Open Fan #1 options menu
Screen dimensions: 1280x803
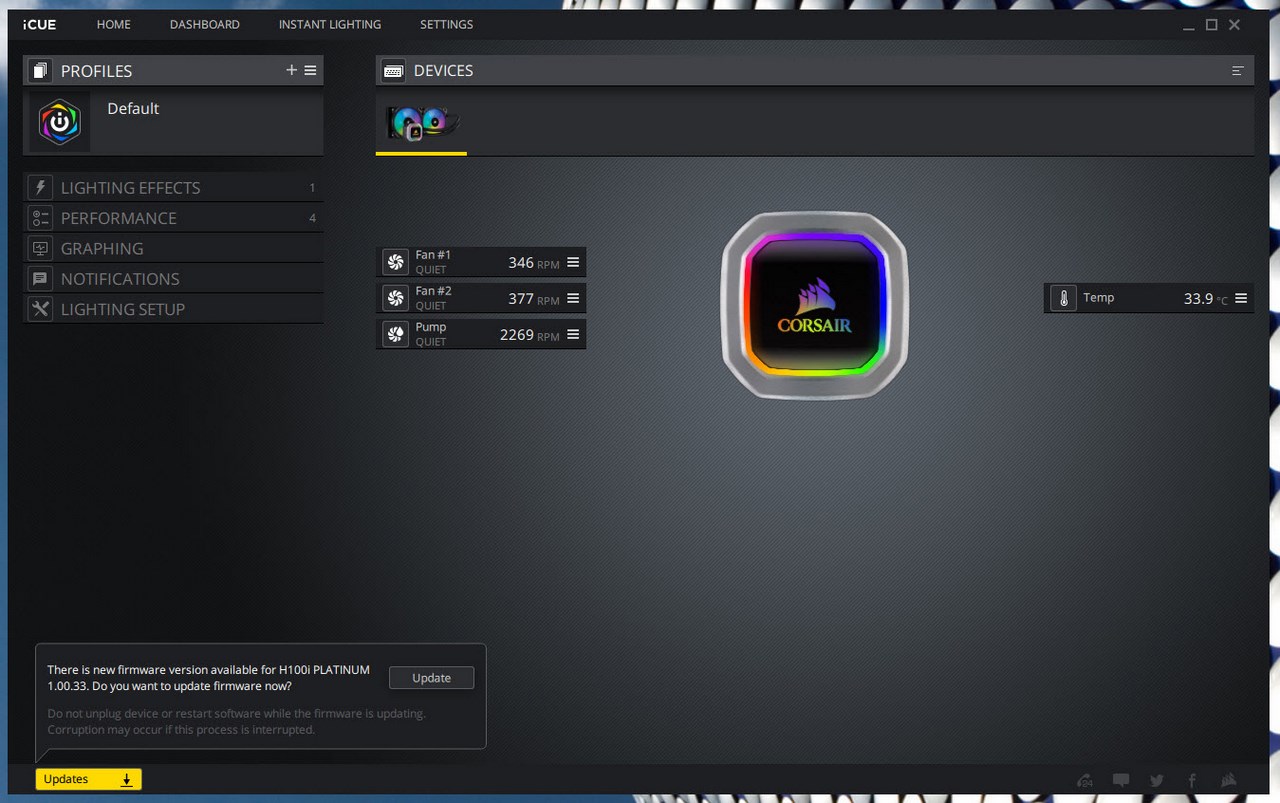click(x=573, y=262)
